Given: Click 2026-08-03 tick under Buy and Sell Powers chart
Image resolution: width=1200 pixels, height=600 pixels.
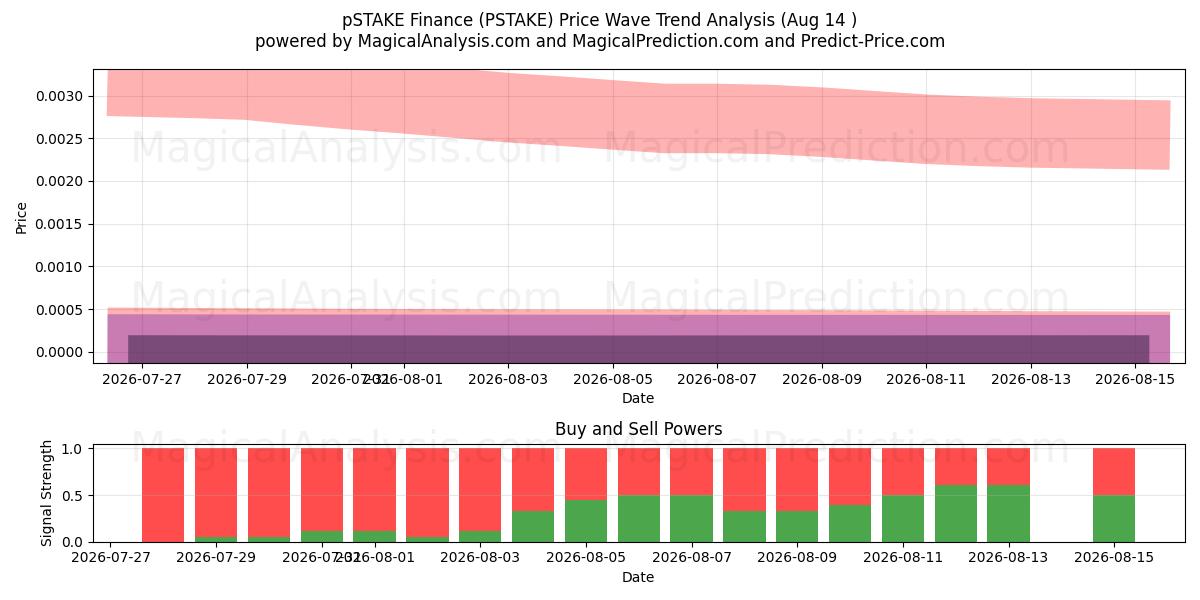Looking at the screenshot, I should pyautogui.click(x=480, y=558).
